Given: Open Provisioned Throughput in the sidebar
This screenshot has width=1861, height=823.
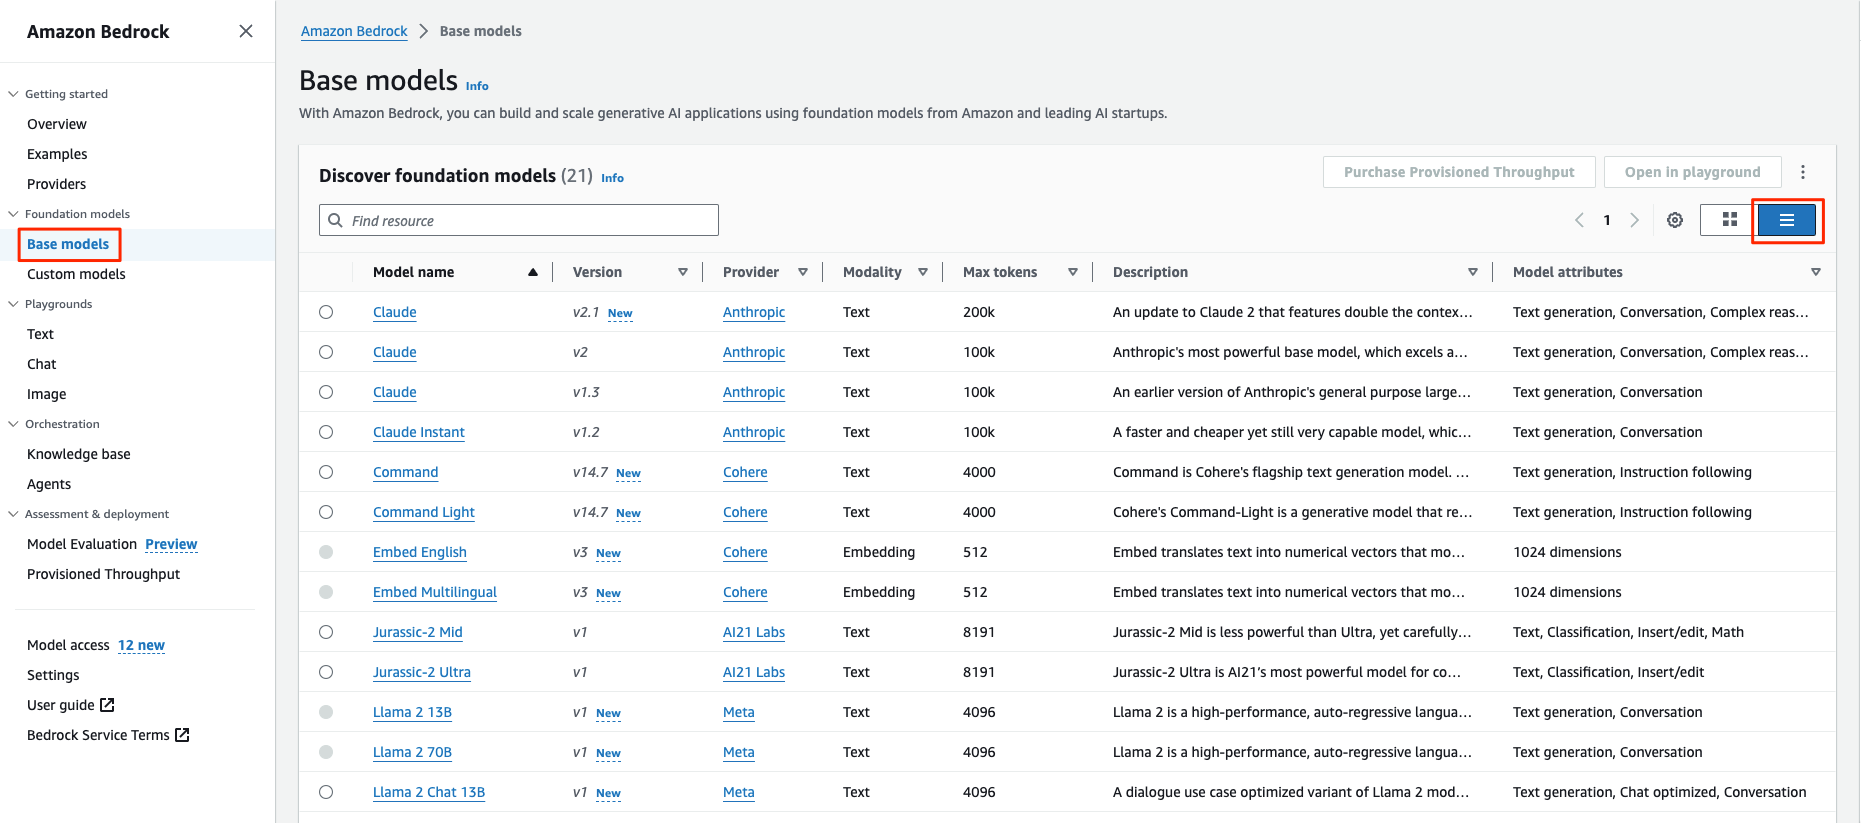Looking at the screenshot, I should (x=104, y=574).
